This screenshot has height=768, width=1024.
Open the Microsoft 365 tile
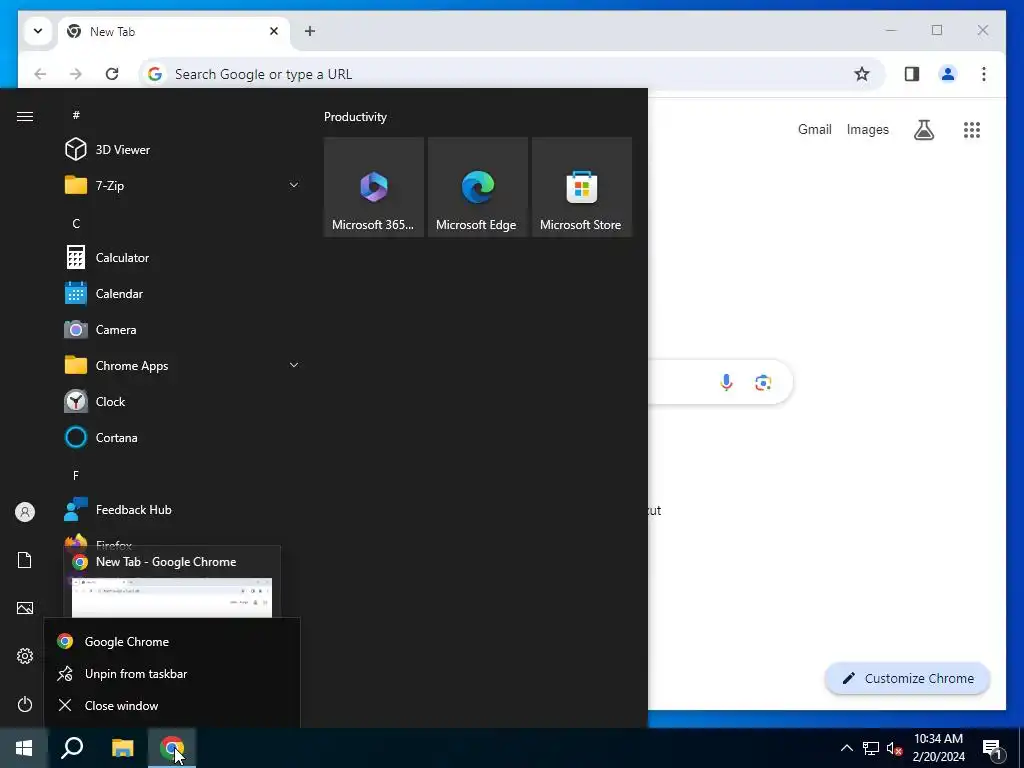(x=374, y=187)
